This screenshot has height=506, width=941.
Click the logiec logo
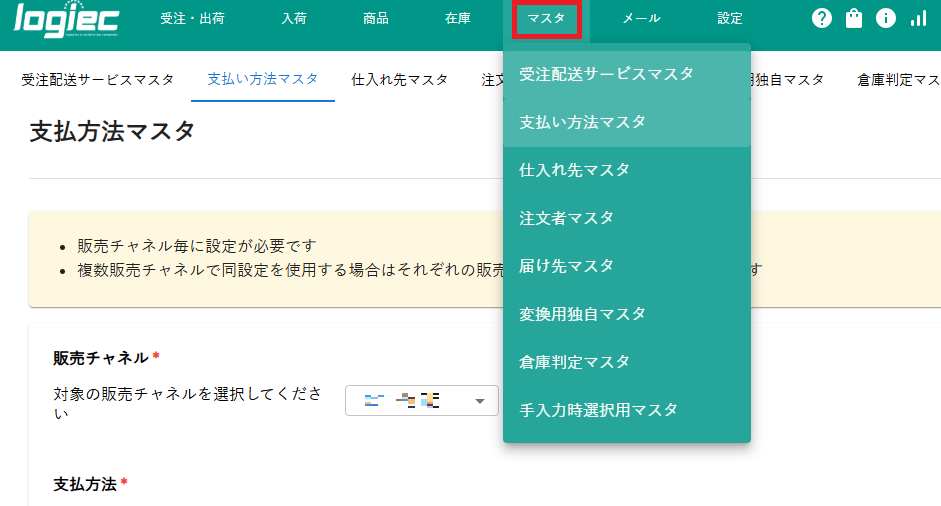[x=66, y=19]
